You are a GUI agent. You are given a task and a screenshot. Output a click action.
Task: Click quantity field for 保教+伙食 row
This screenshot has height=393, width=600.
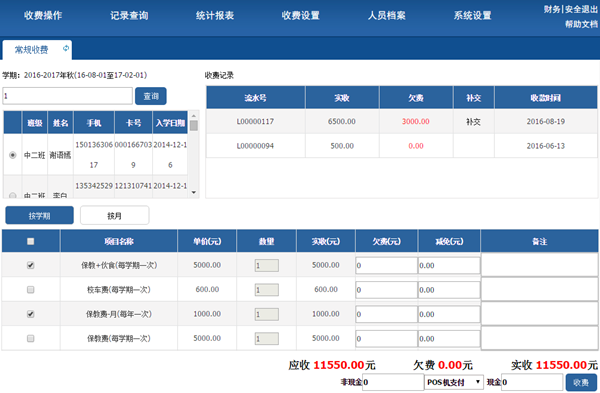coord(267,266)
